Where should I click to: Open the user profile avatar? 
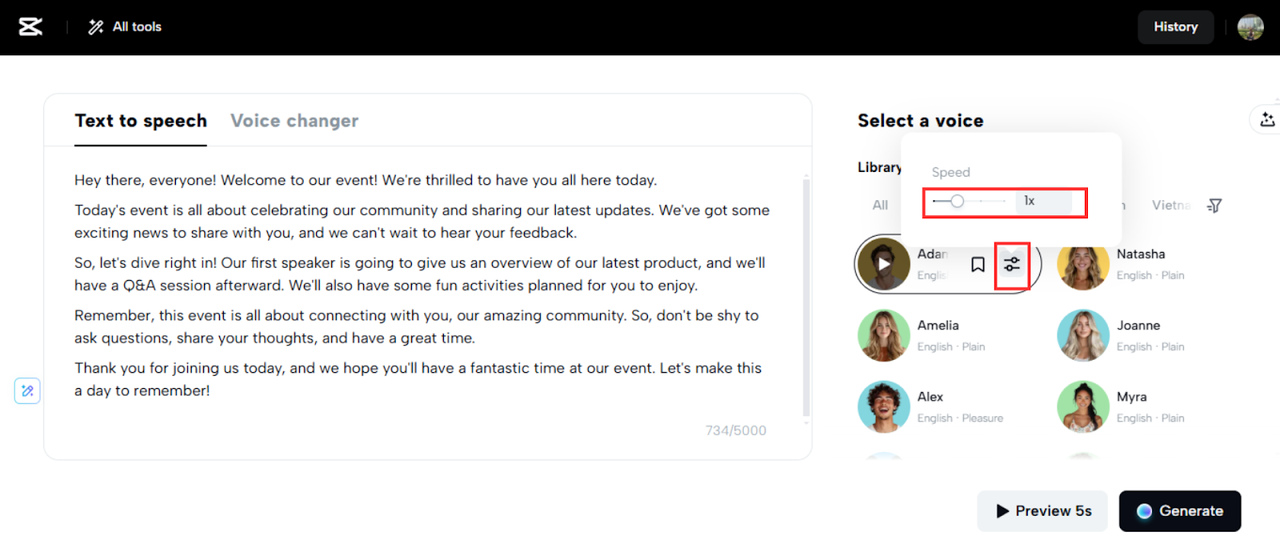point(1250,27)
